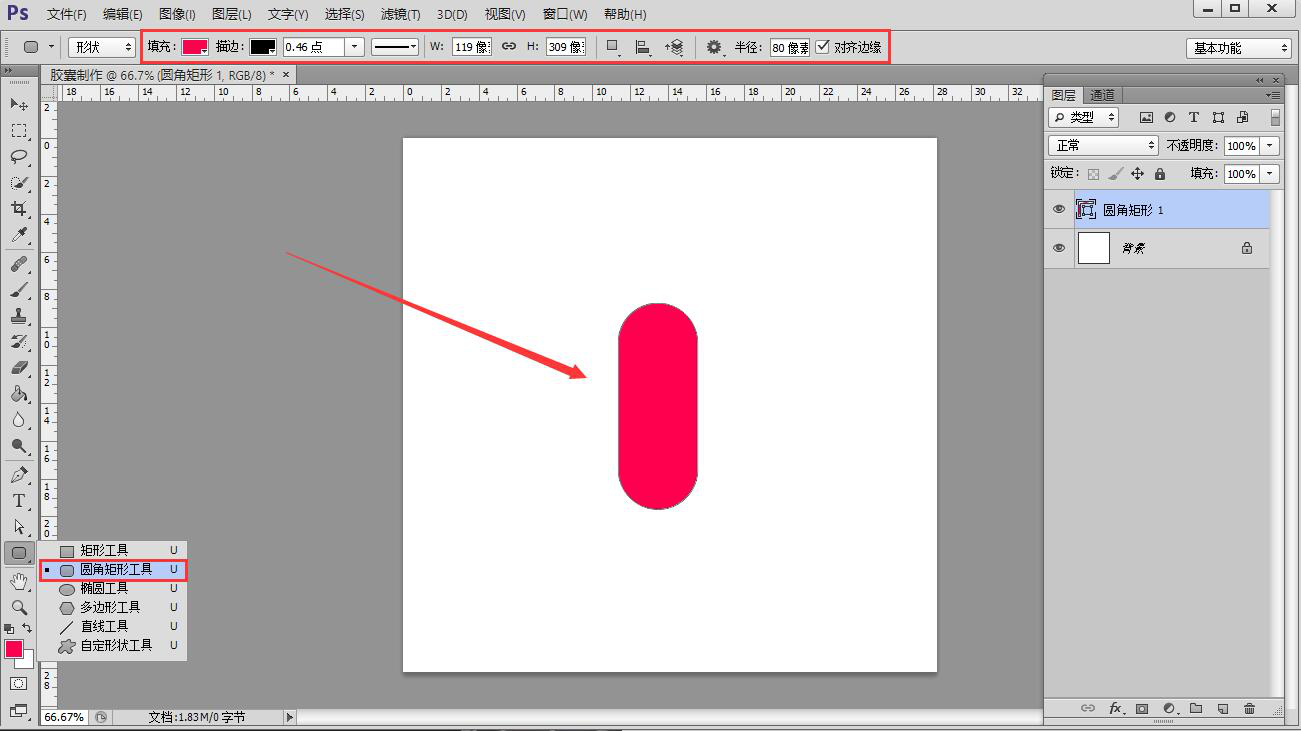Click link icon between W and H

click(509, 47)
